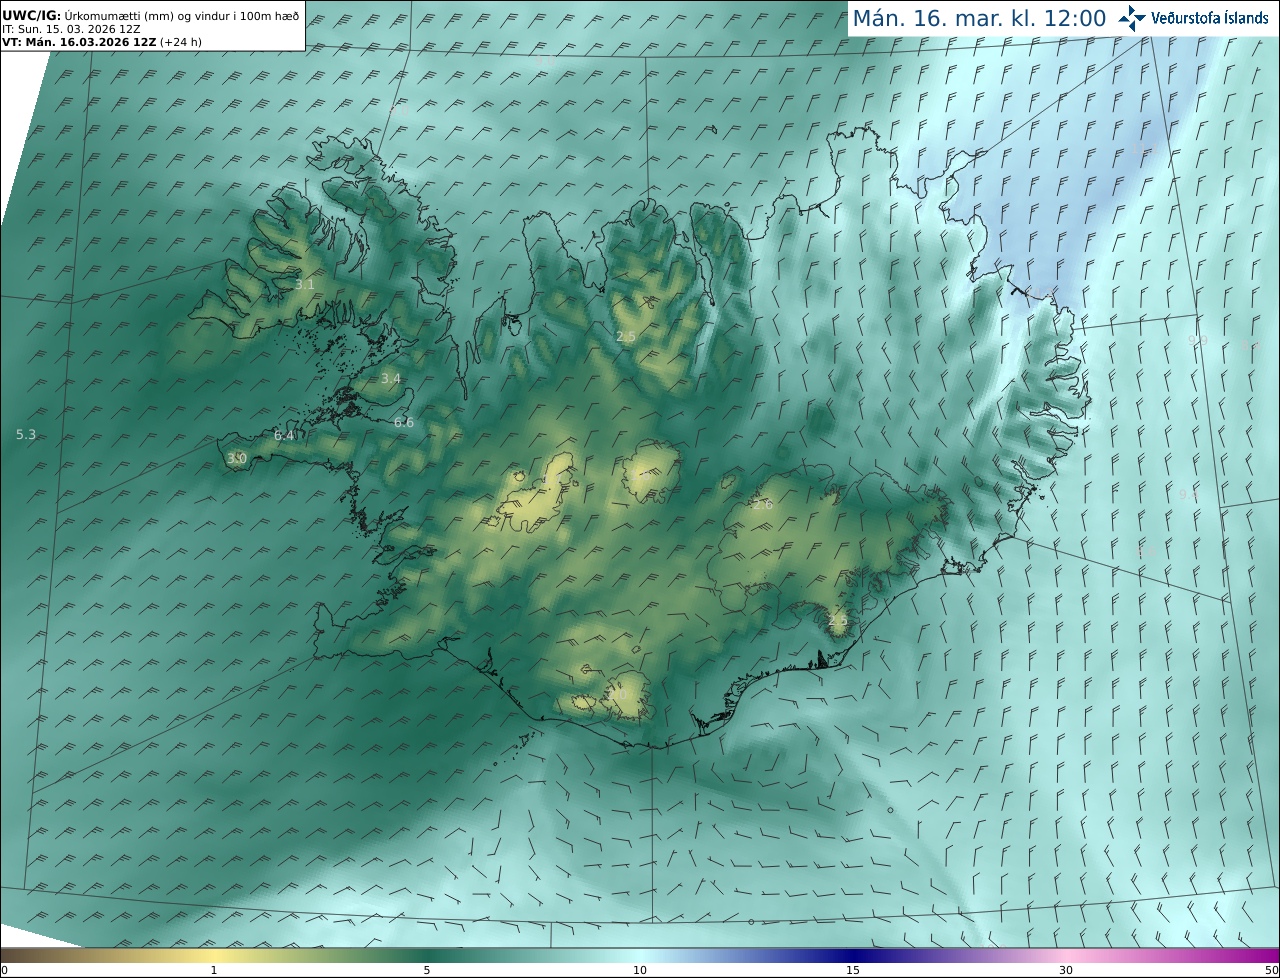Click the '5' label on color scale
Viewport: 1280px width, 978px height.
pyautogui.click(x=427, y=970)
